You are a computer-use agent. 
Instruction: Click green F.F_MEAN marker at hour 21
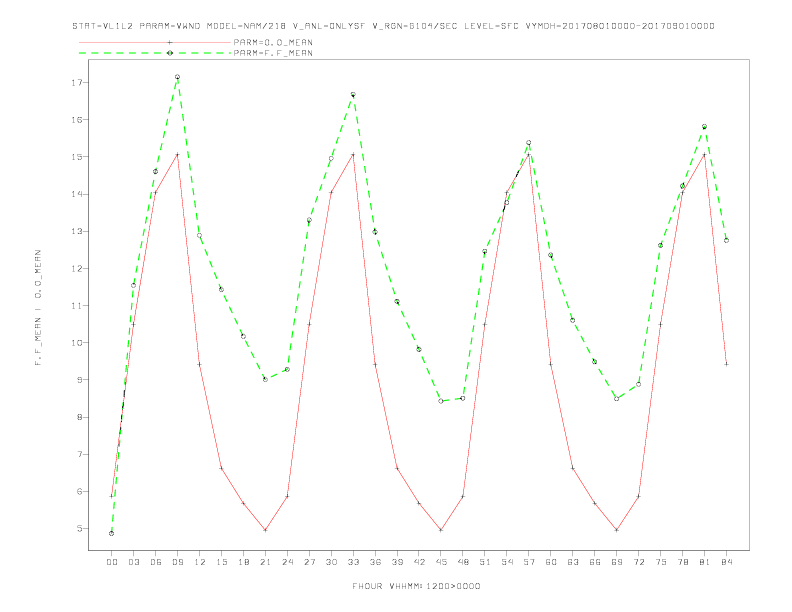click(x=265, y=379)
